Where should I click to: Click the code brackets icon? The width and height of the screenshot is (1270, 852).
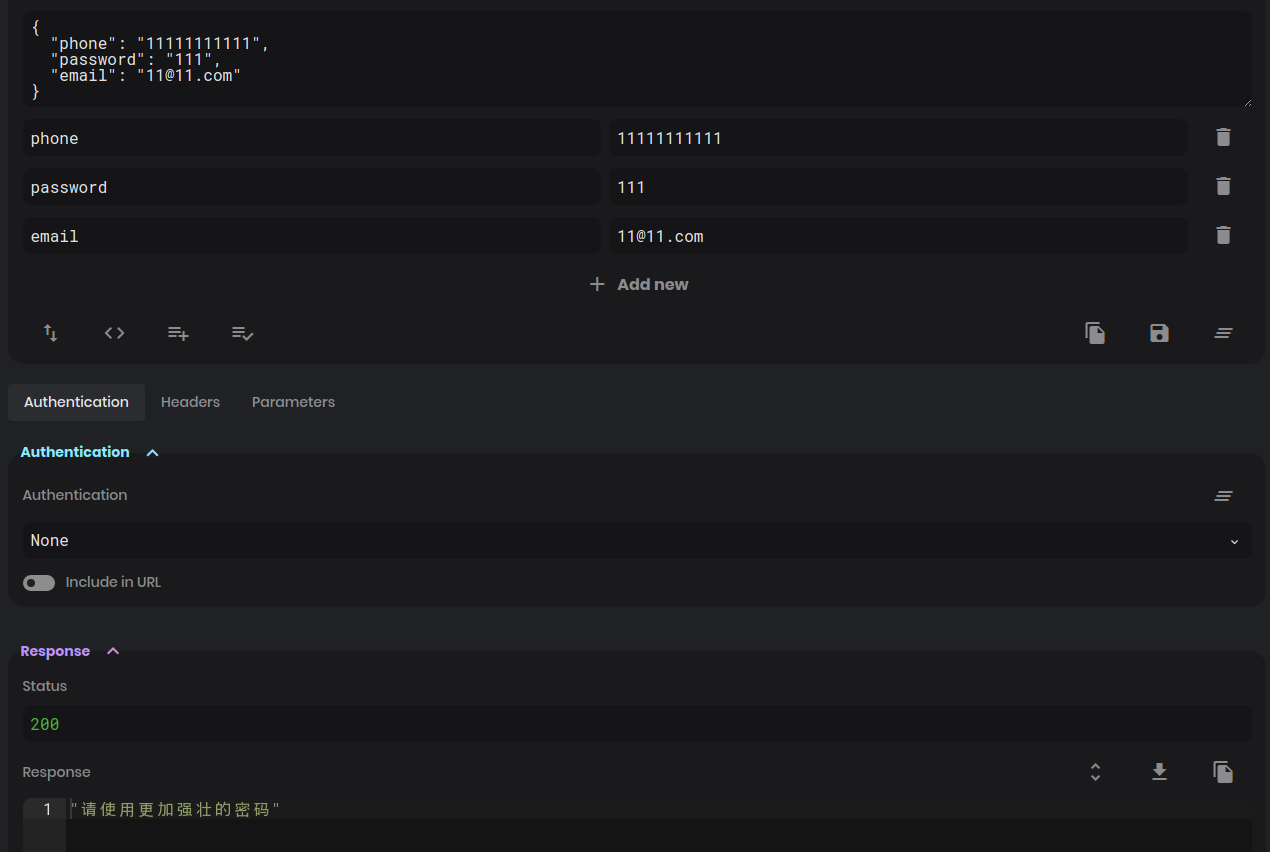[115, 333]
